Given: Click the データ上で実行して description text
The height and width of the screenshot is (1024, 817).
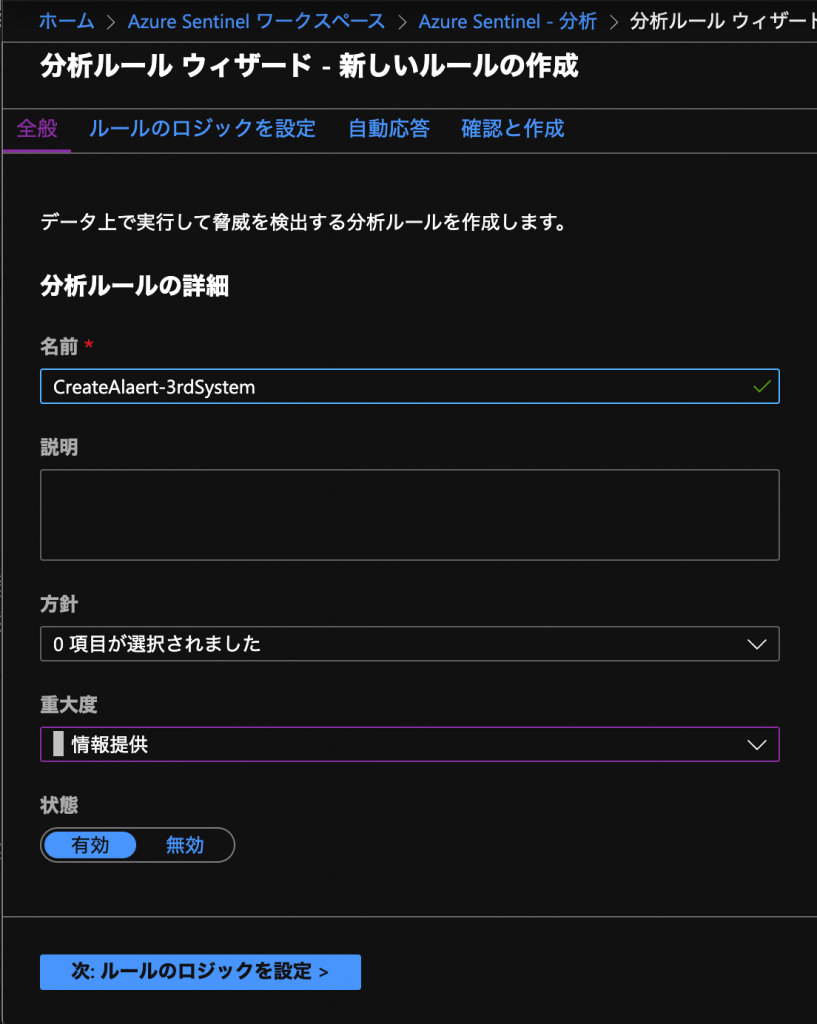Looking at the screenshot, I should [304, 222].
